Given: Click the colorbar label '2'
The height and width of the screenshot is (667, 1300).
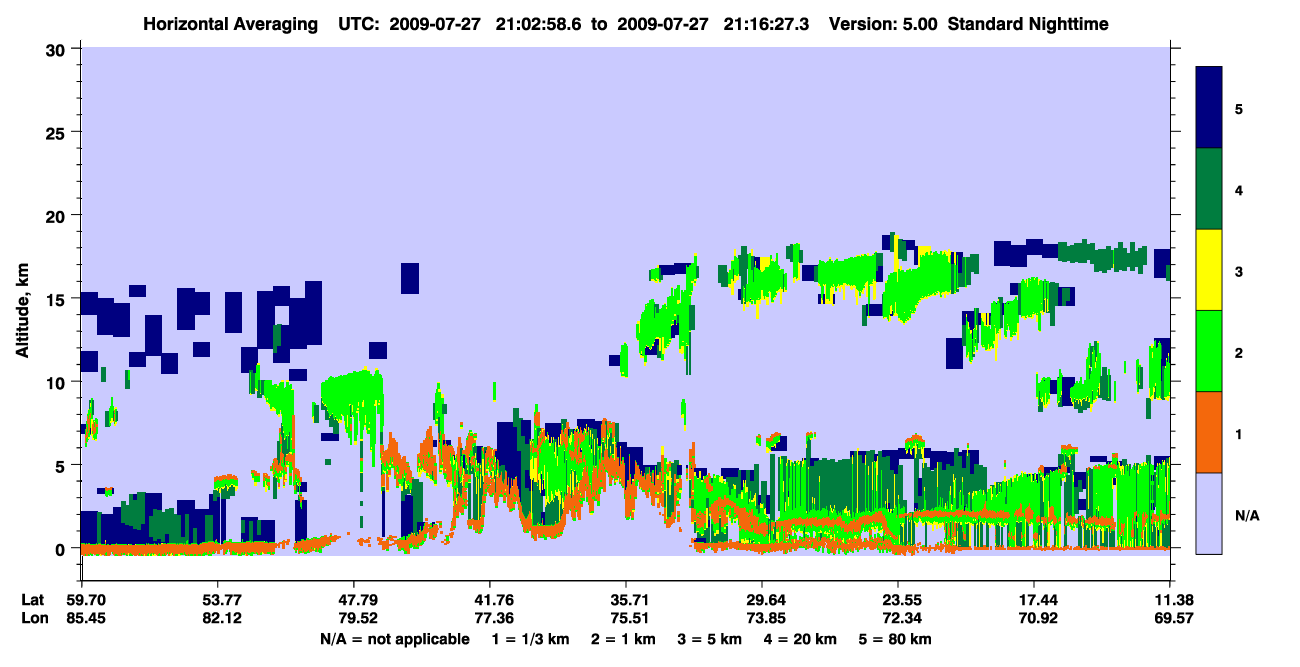Looking at the screenshot, I should pyautogui.click(x=1239, y=352).
